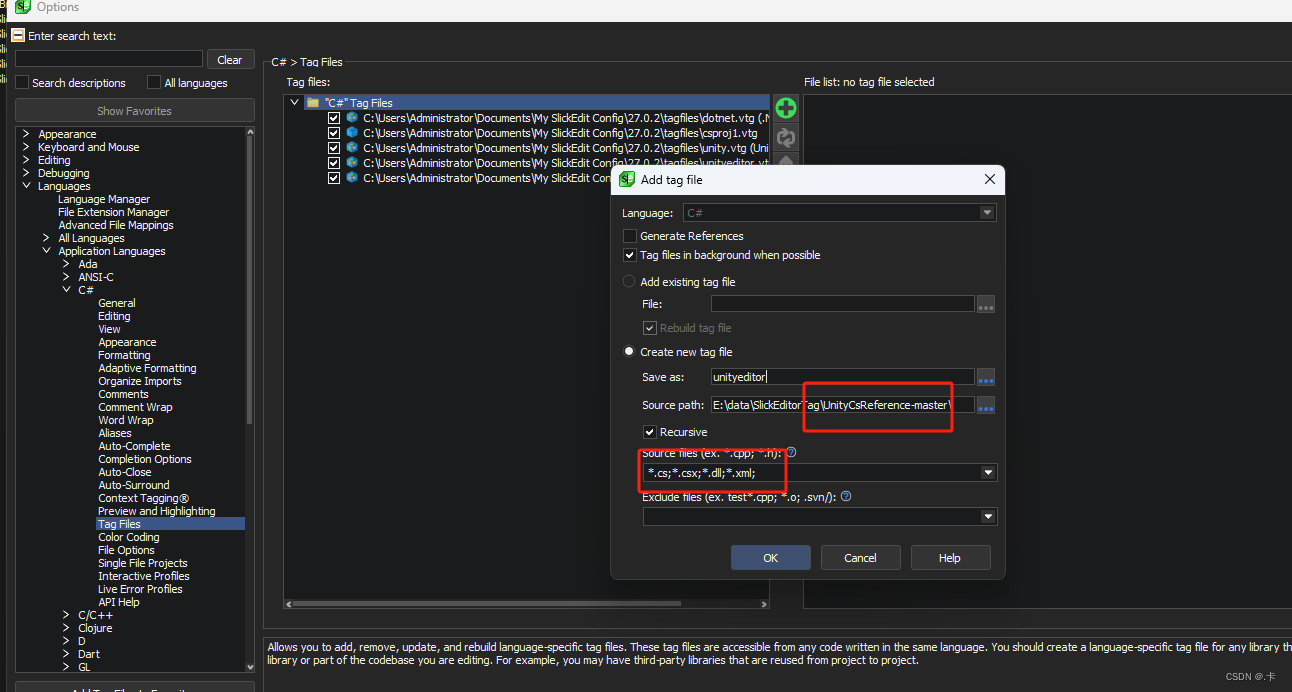Enable the Search descriptions checkbox
The height and width of the screenshot is (692, 1292).
22,83
